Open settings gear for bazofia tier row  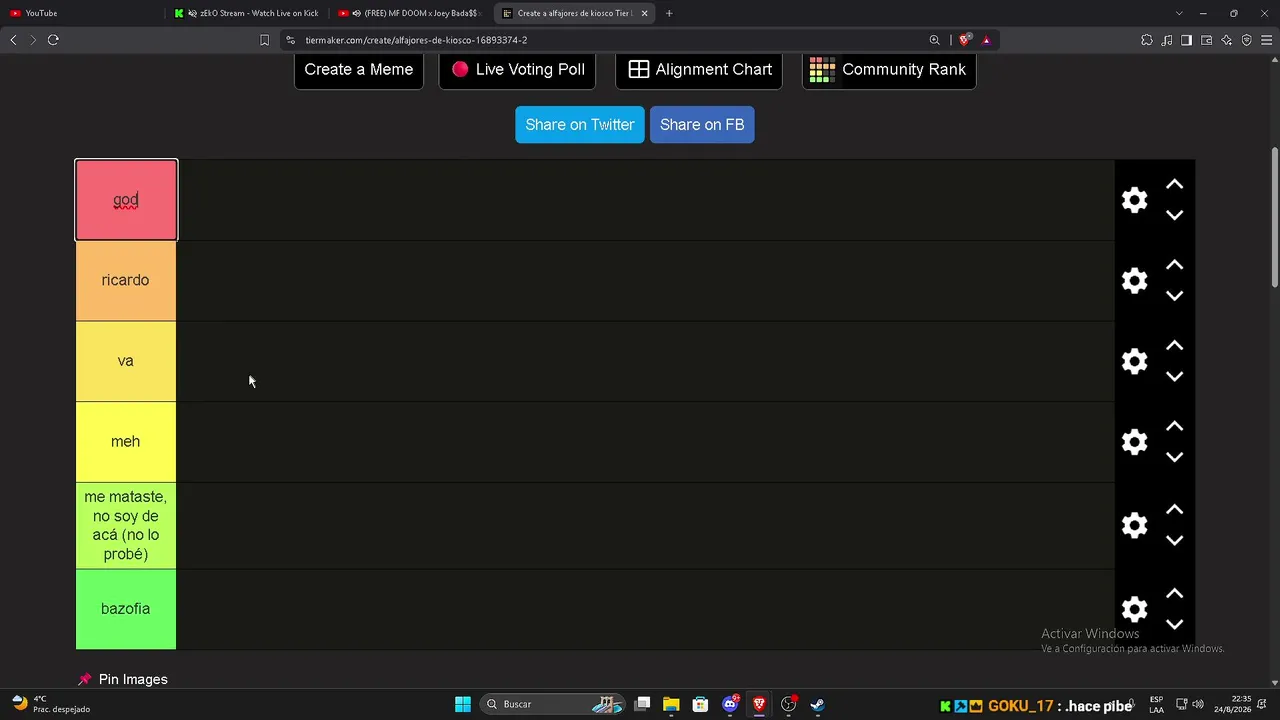[x=1134, y=609]
